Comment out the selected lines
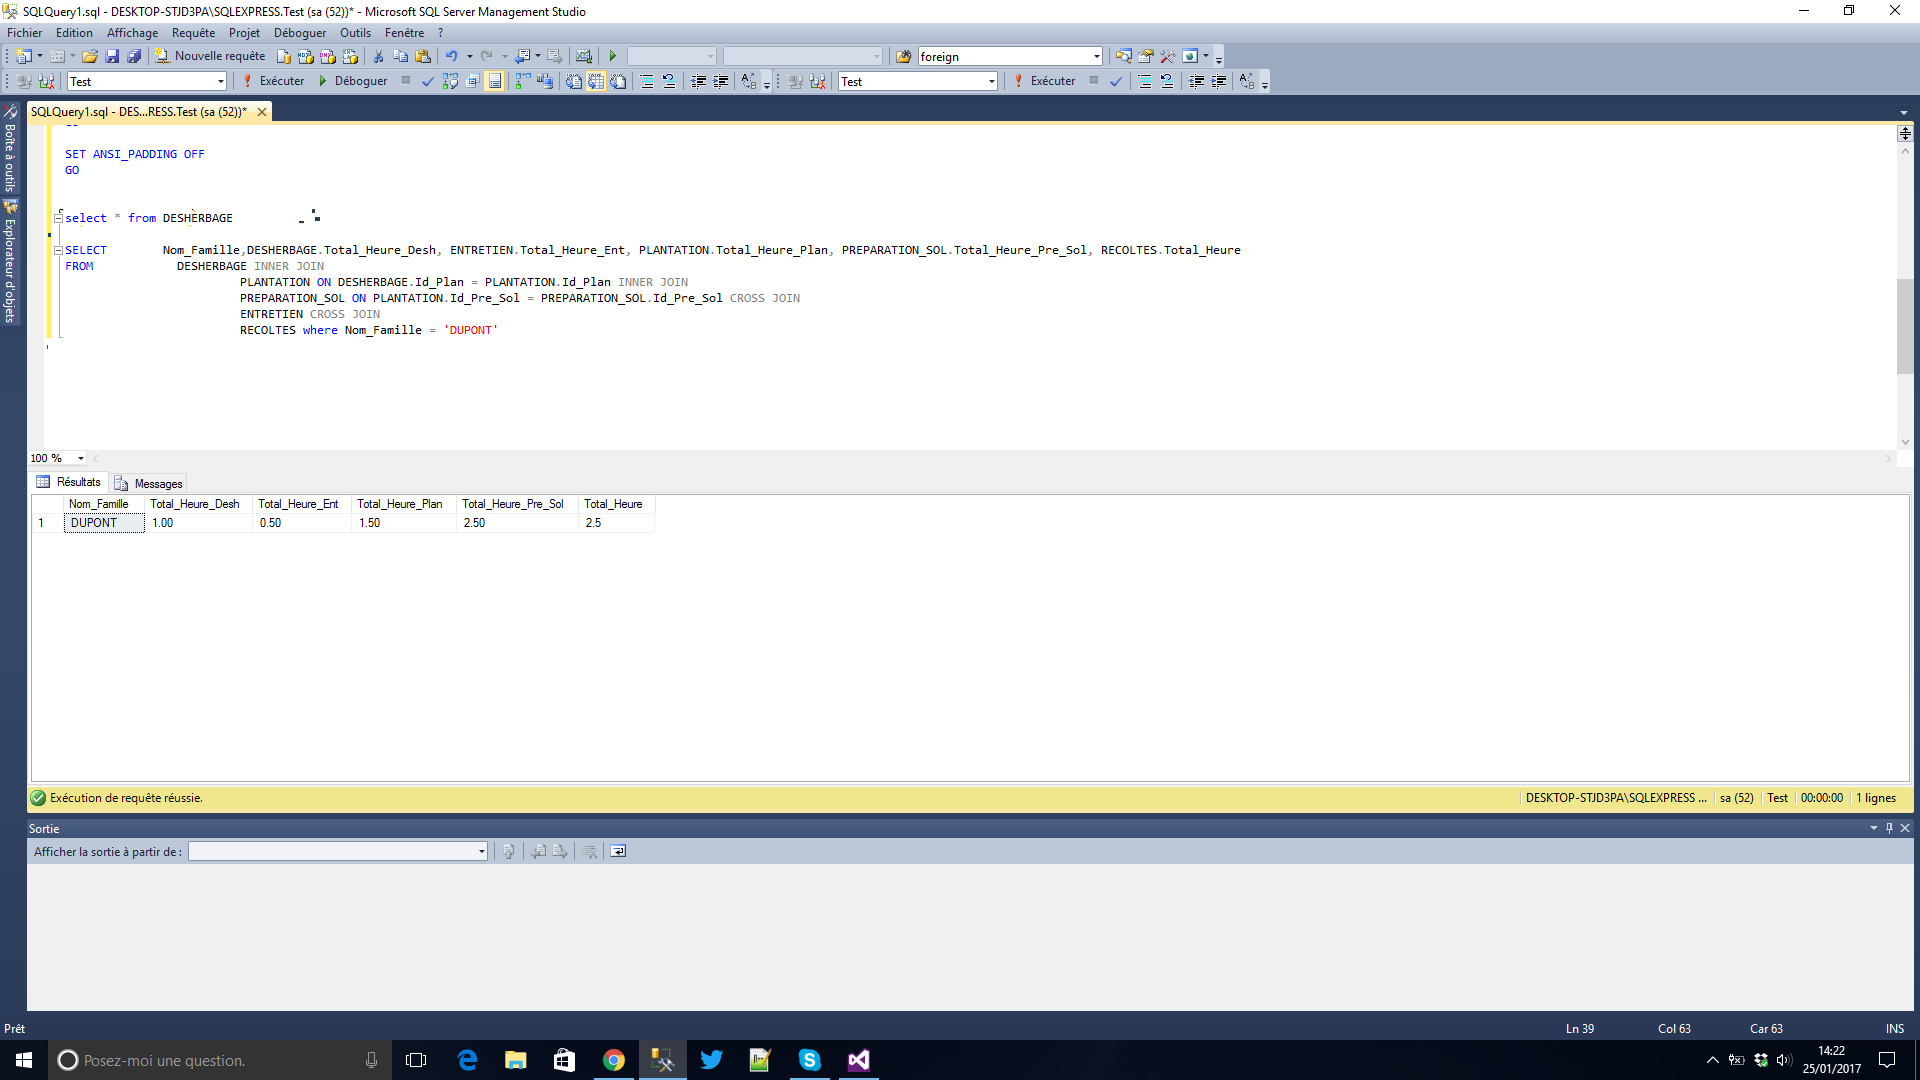 coord(647,82)
